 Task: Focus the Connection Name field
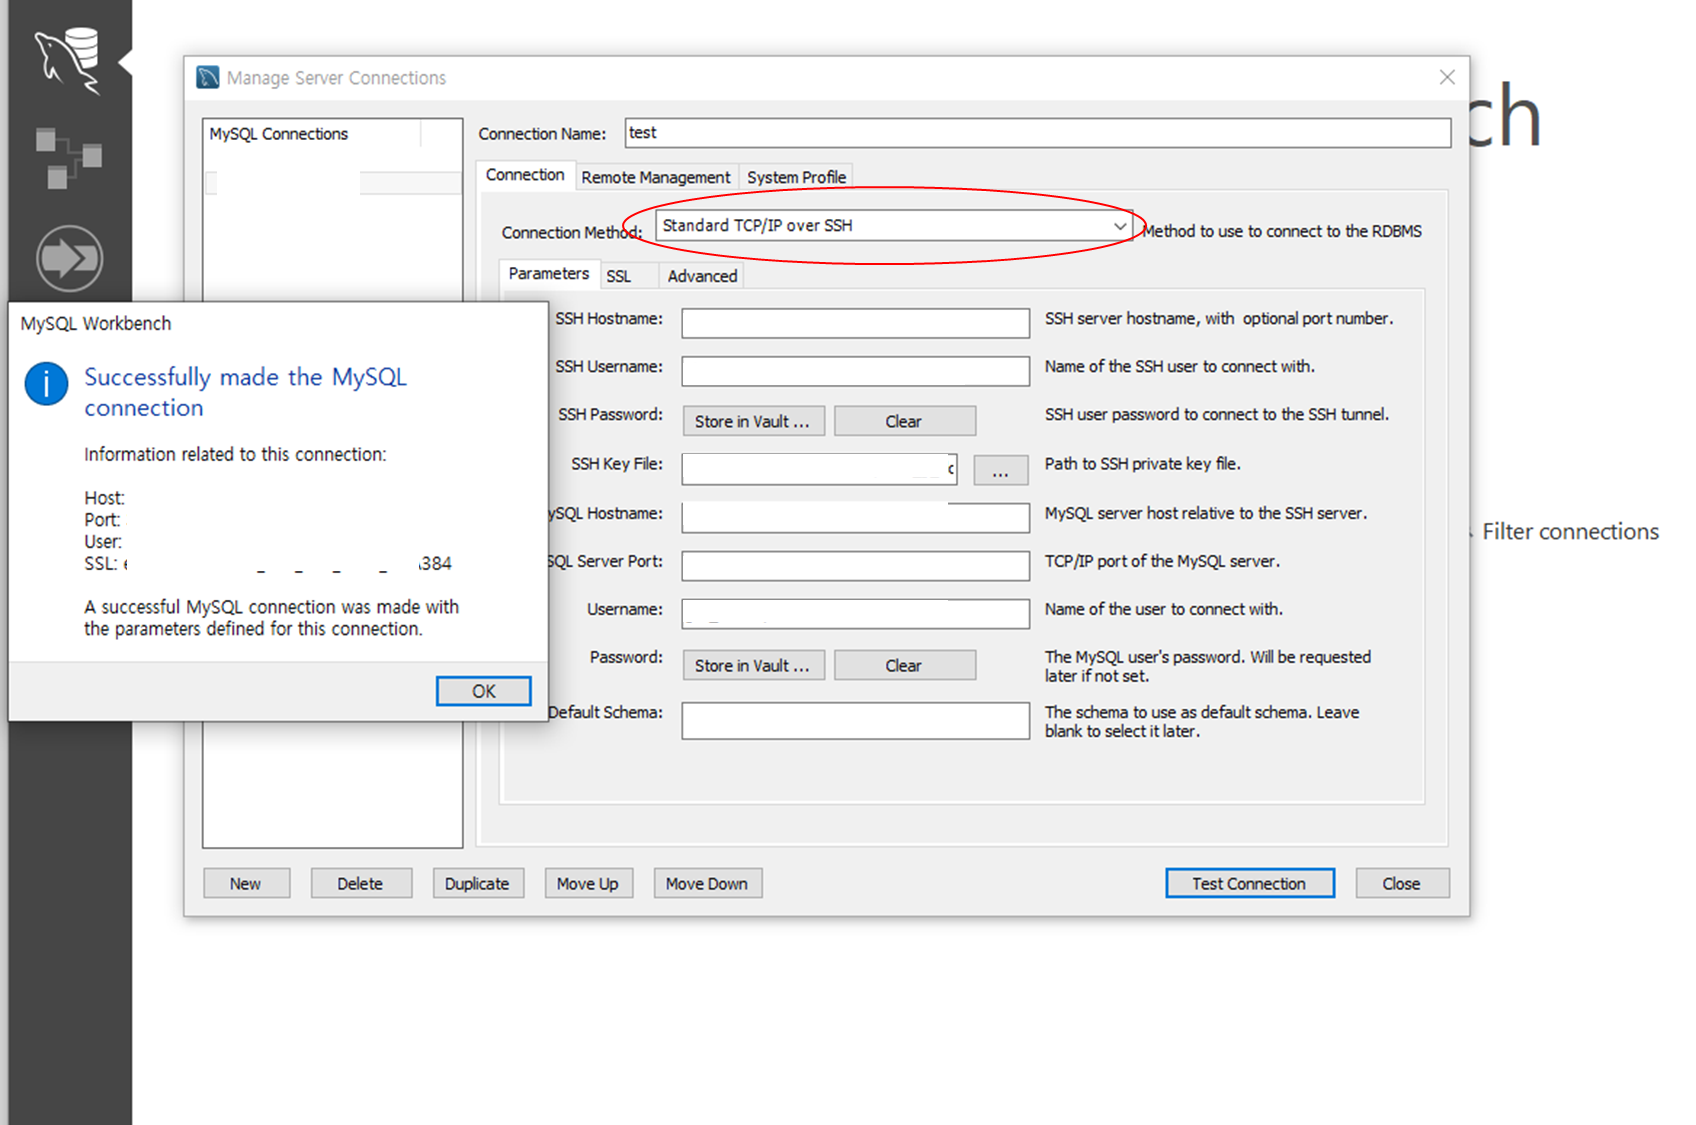(x=1038, y=133)
